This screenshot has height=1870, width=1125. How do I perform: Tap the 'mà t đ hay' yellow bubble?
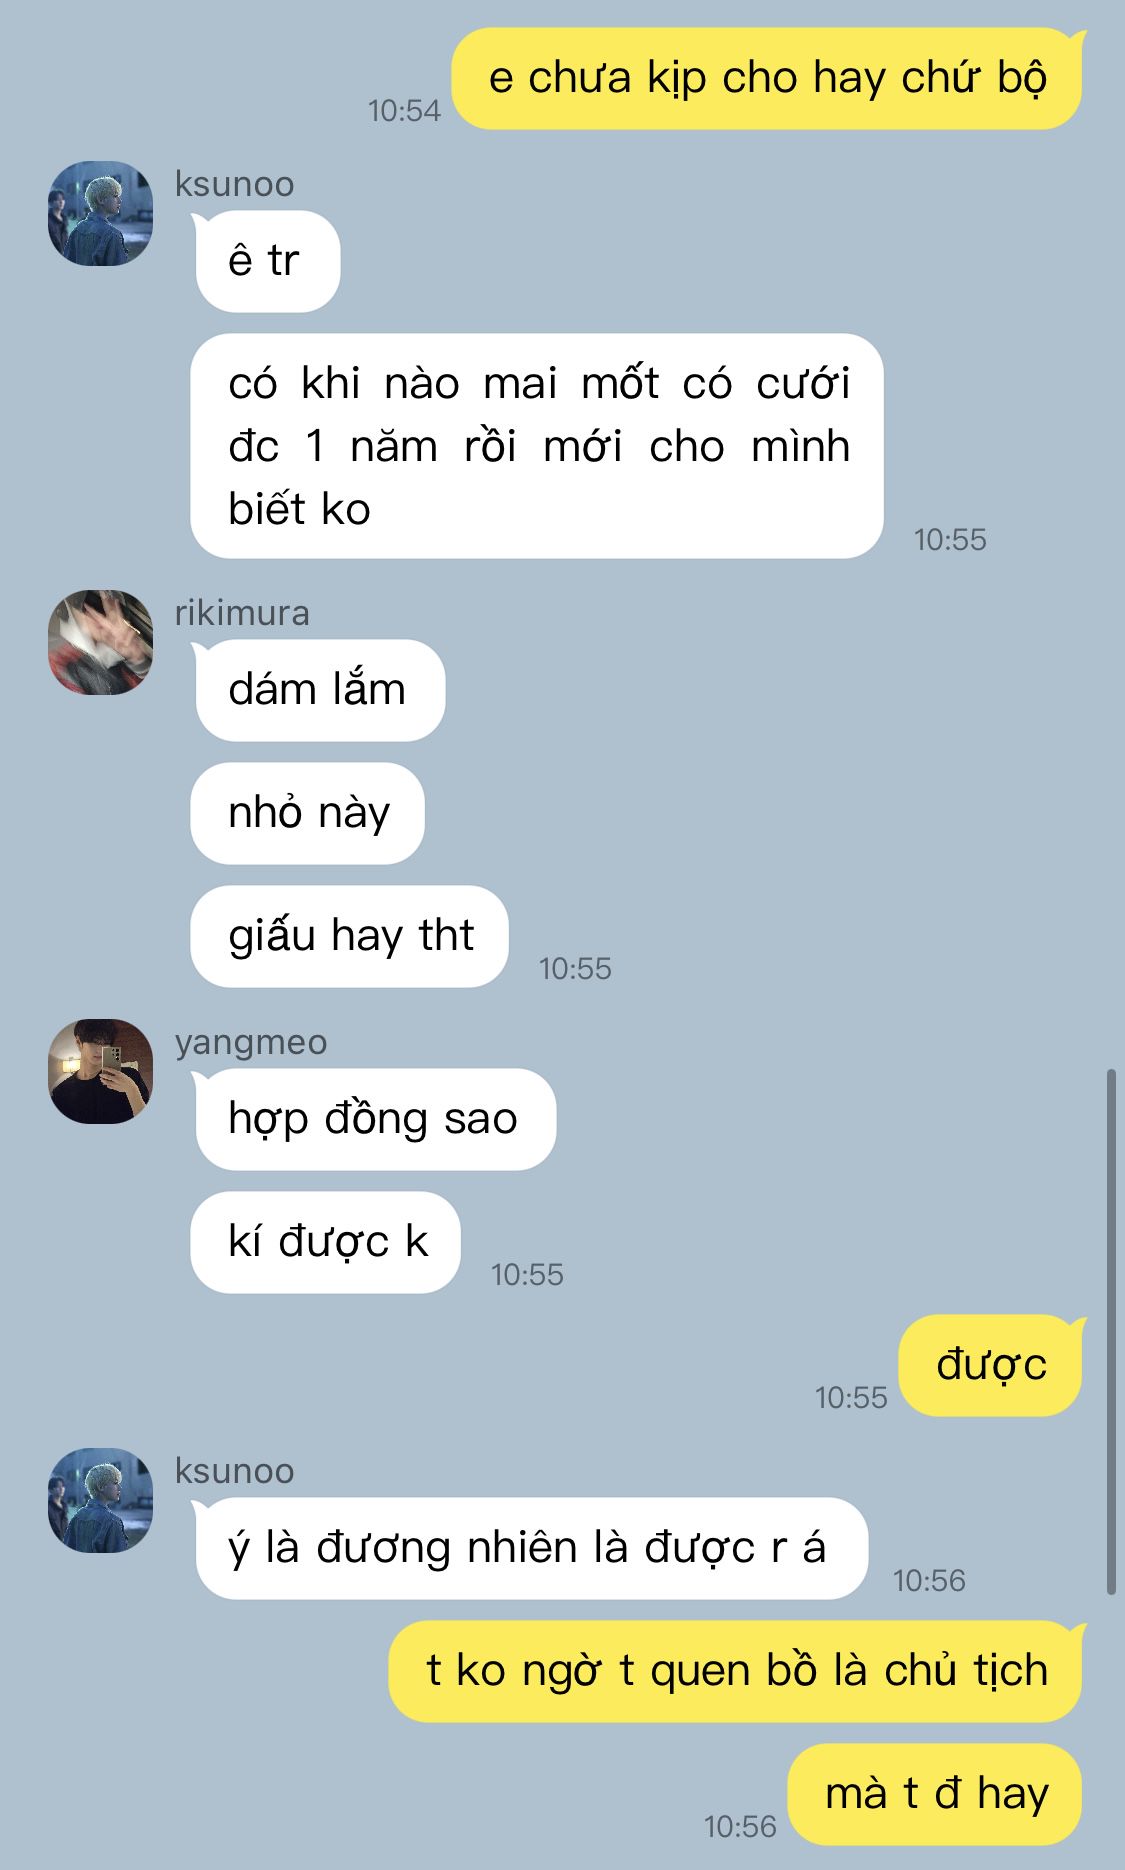[x=935, y=1794]
